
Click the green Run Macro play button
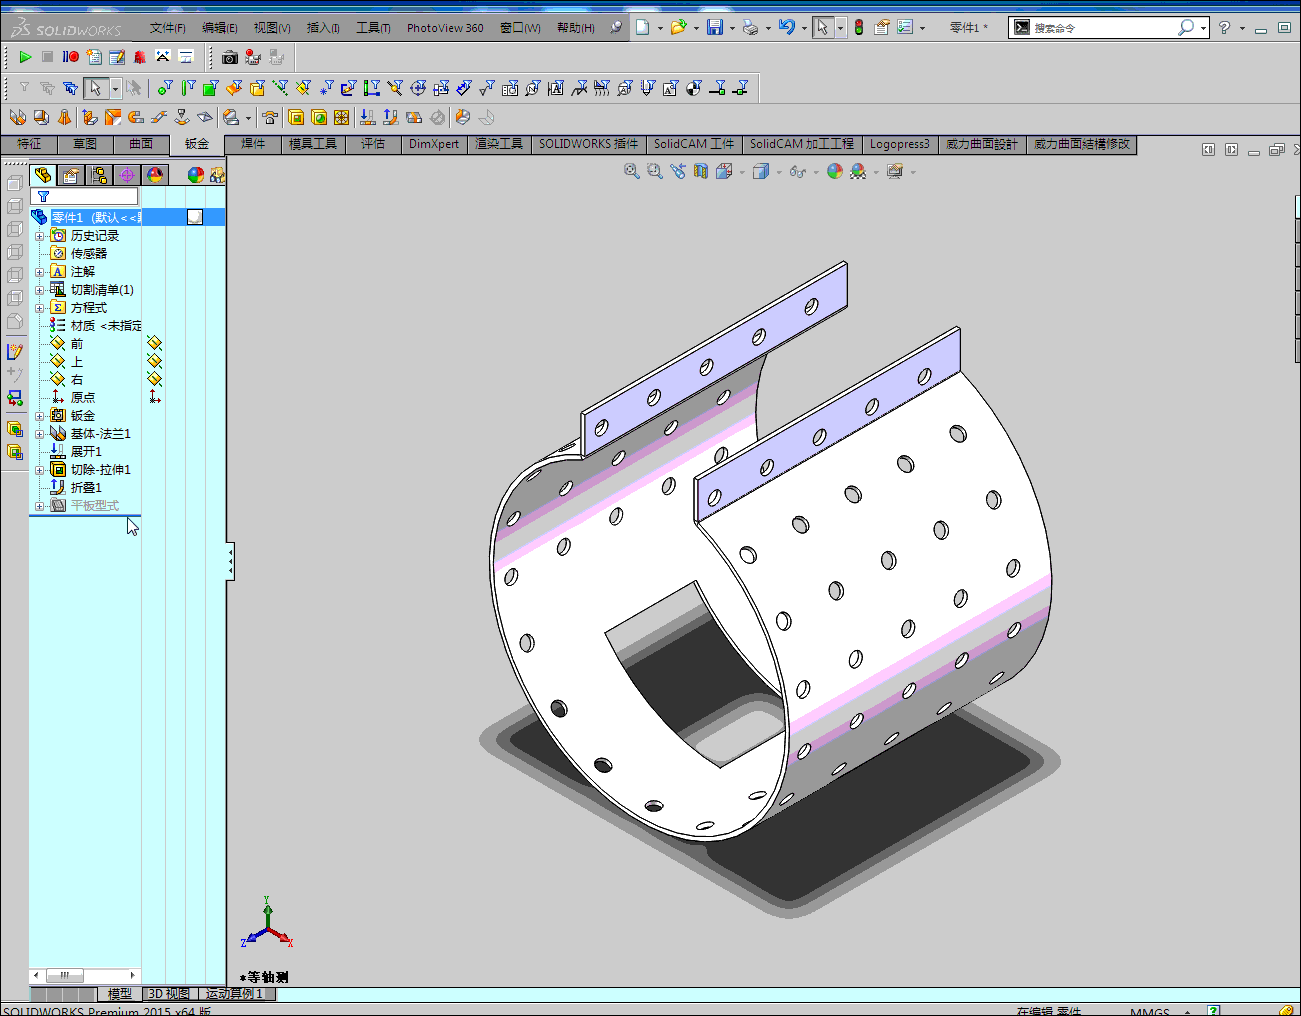(25, 57)
